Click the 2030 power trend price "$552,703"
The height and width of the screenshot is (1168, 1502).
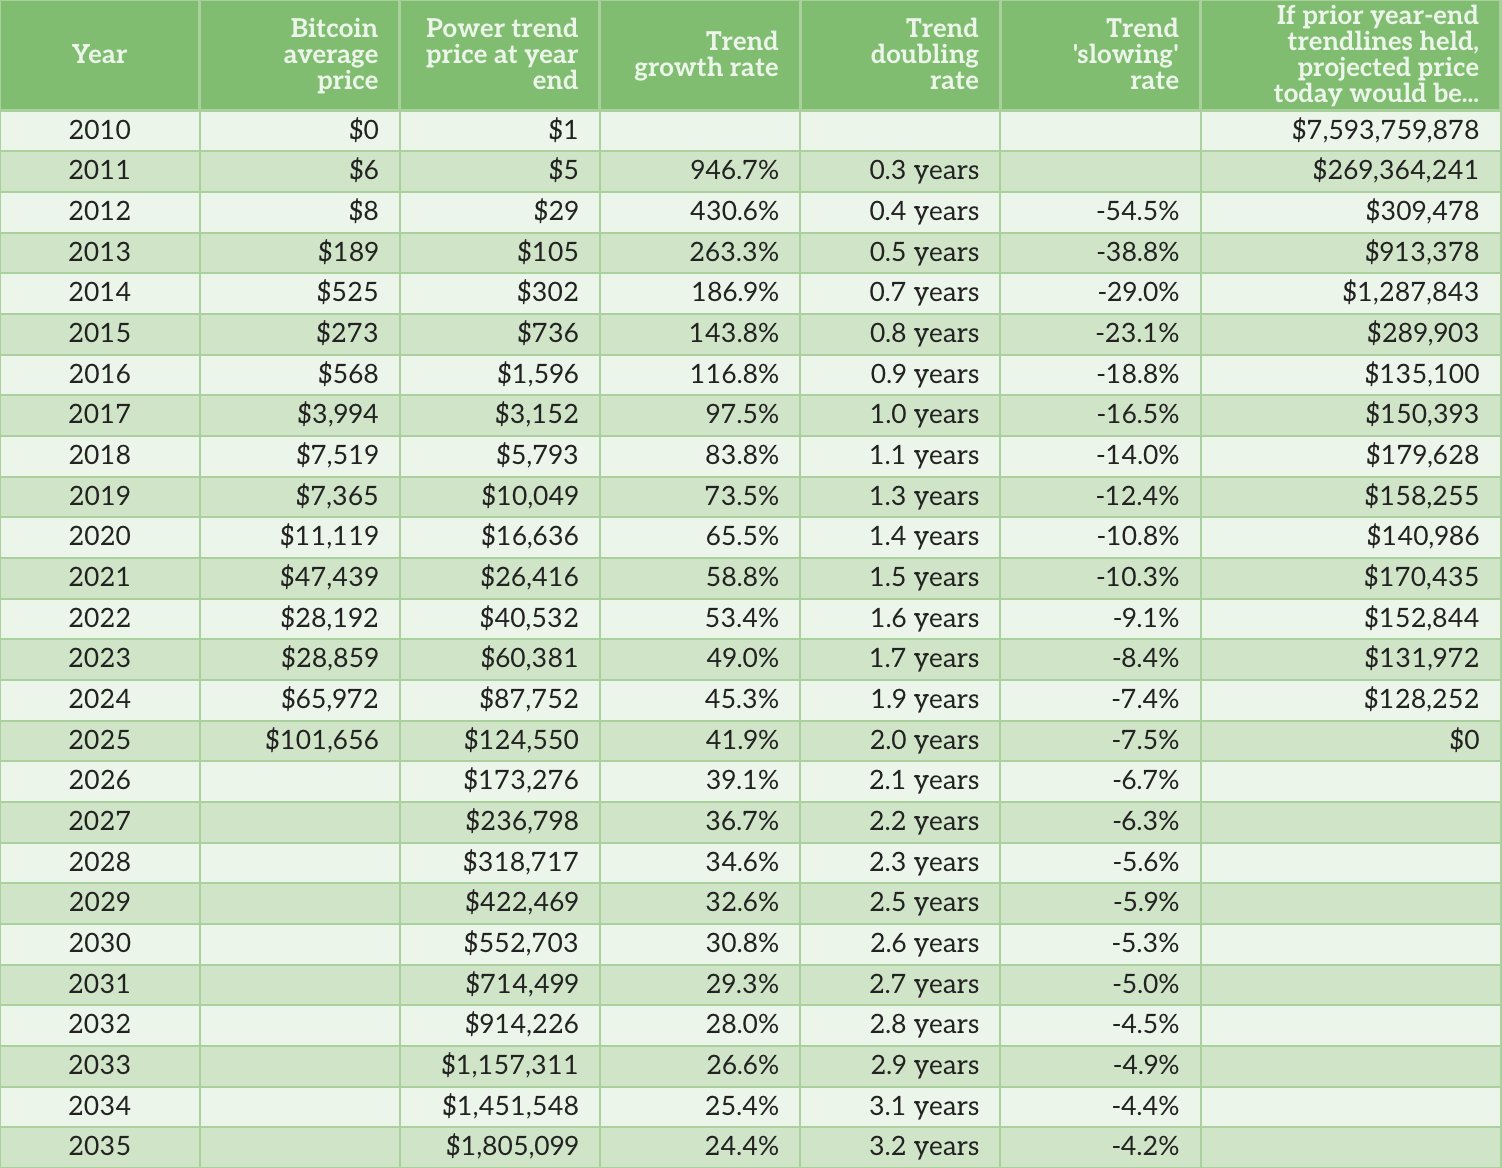coord(521,943)
